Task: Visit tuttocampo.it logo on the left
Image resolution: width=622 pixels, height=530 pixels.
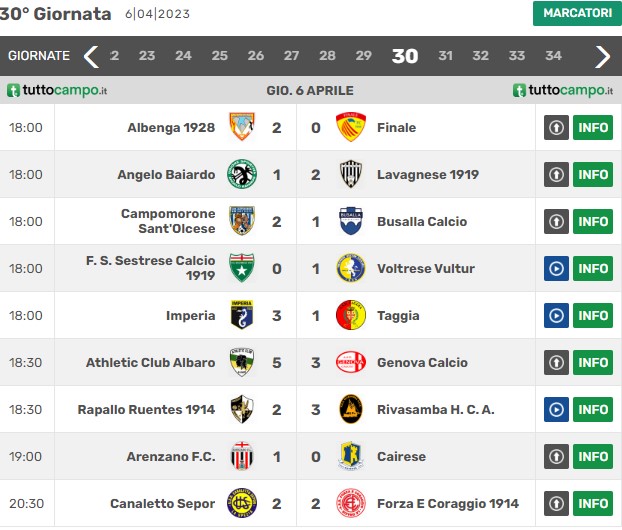Action: click(x=57, y=90)
